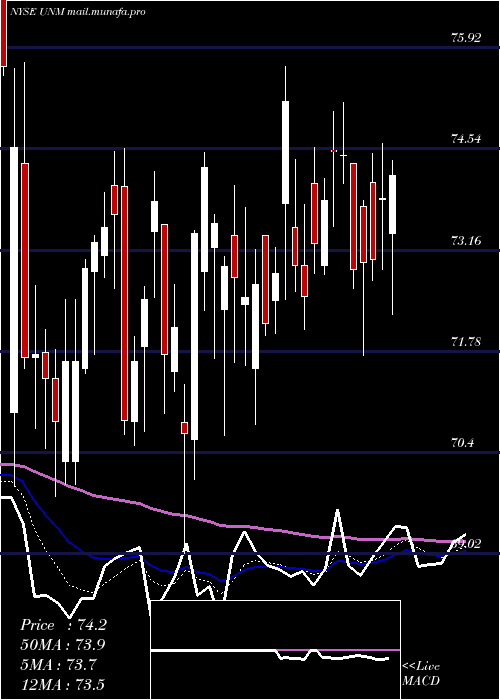Click the 73.16 price level label

pyautogui.click(x=466, y=241)
